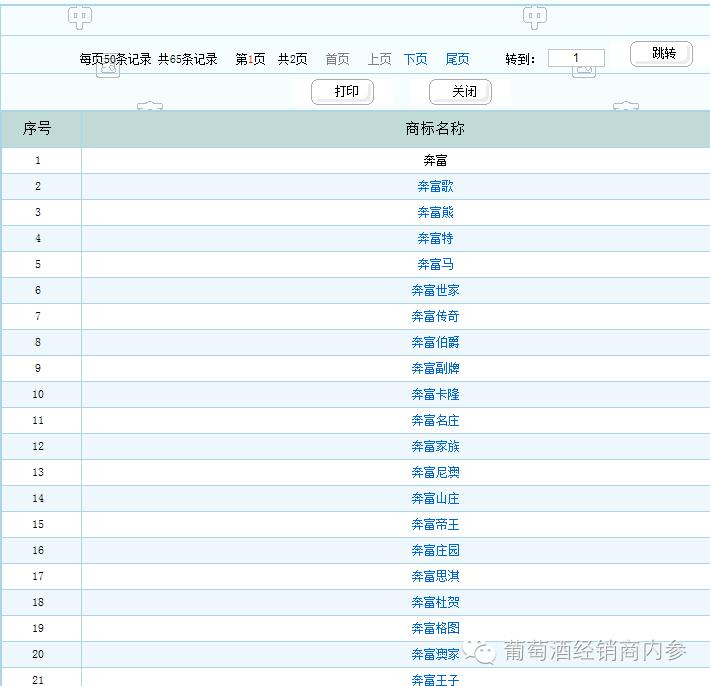This screenshot has height=686, width=710.
Task: Open trademark 奔富家族
Action: click(435, 446)
